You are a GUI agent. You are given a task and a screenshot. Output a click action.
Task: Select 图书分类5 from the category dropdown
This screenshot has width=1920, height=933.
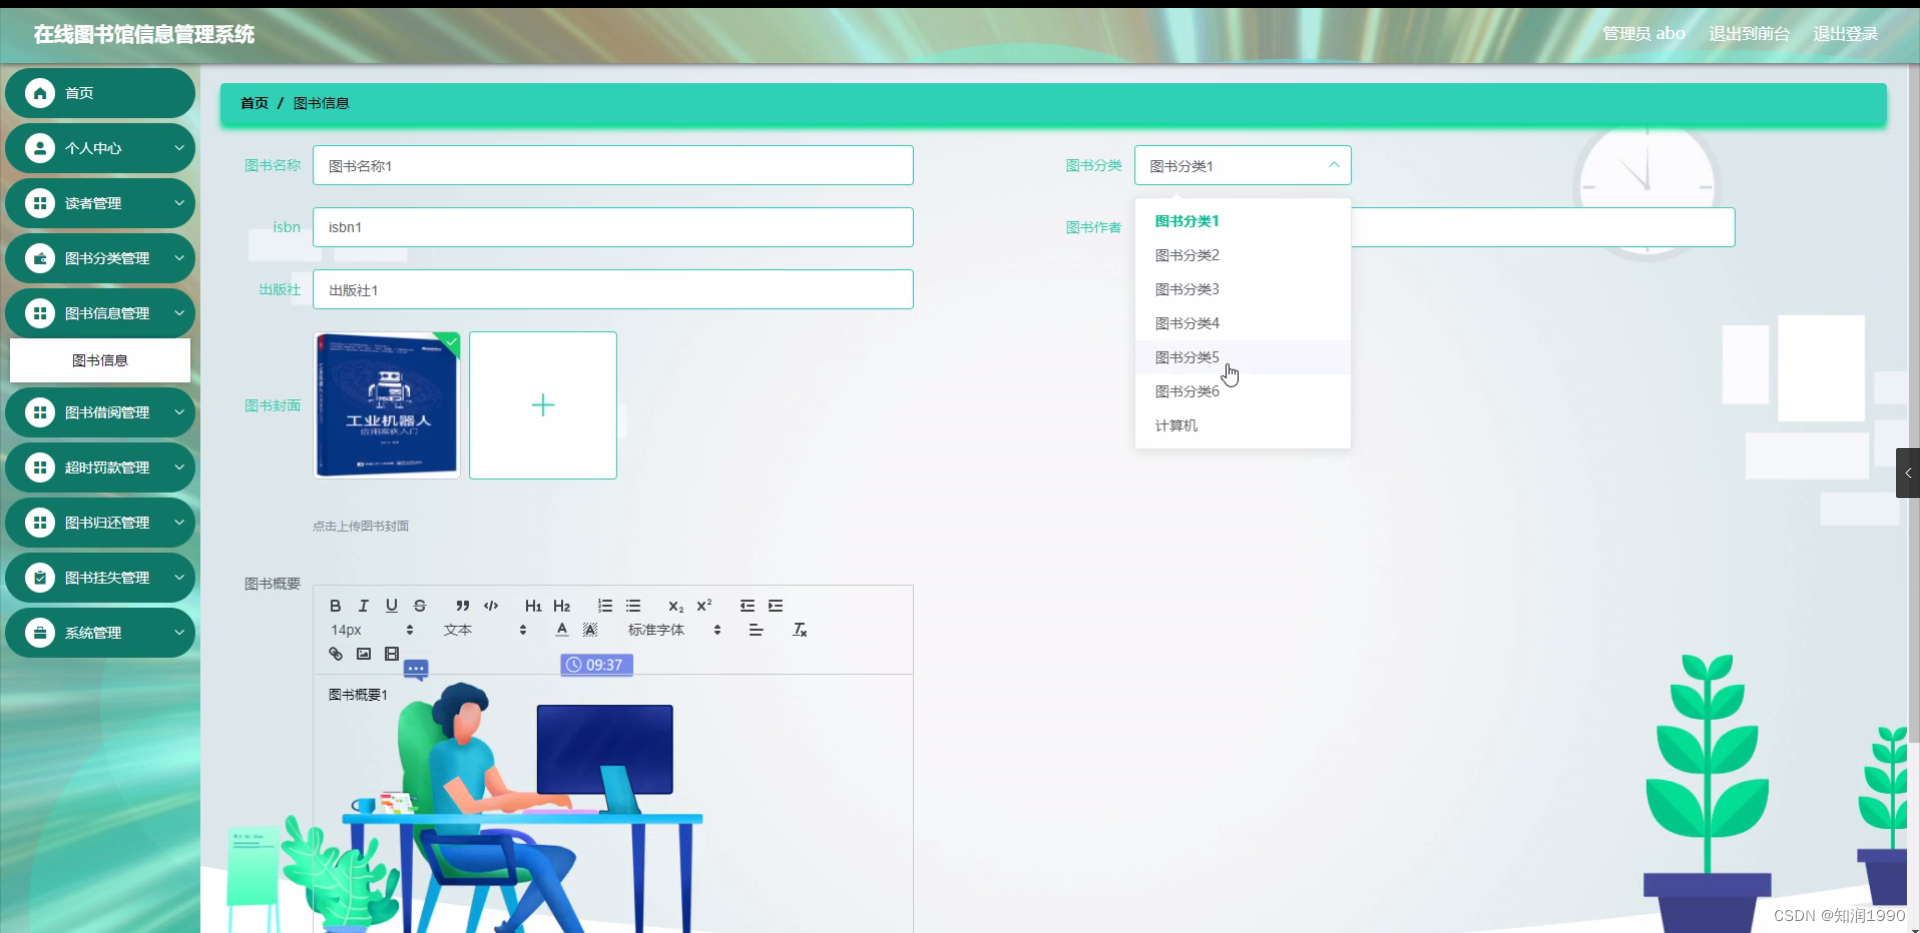[1186, 357]
